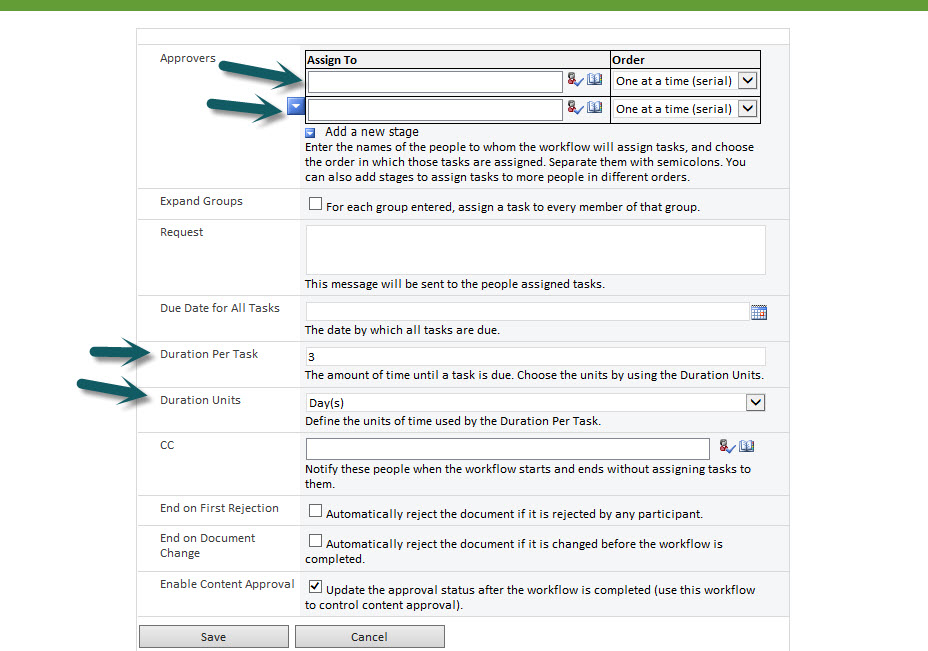Uncheck Enable Content Approval checkbox
The width and height of the screenshot is (928, 651).
click(315, 586)
